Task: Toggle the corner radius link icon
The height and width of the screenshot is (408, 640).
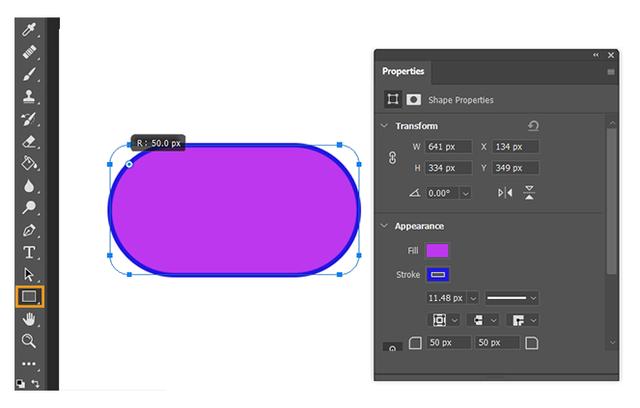Action: pos(392,347)
